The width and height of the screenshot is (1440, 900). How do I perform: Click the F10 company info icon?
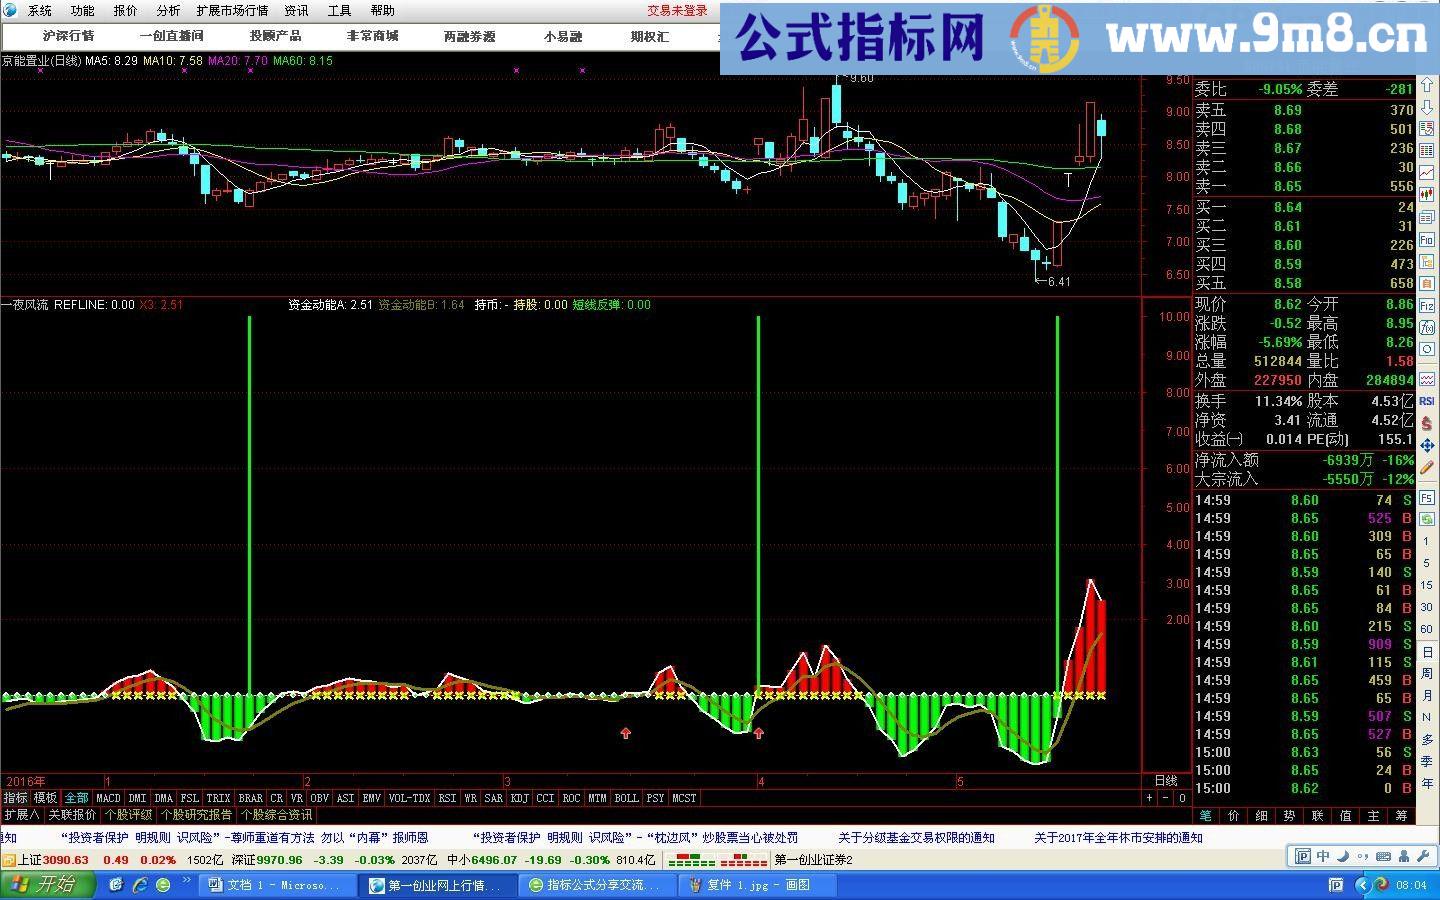(x=1426, y=239)
